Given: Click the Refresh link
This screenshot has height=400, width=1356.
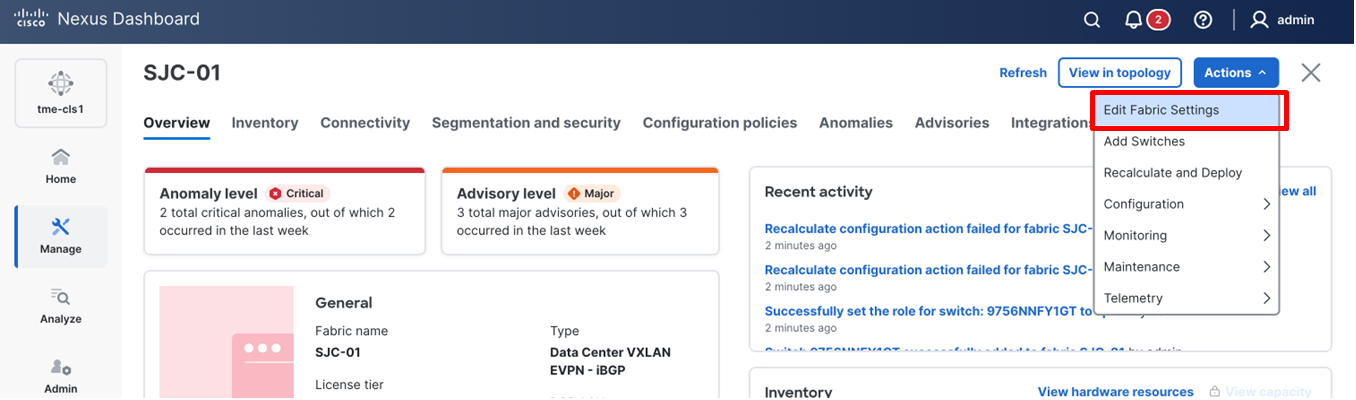Looking at the screenshot, I should pos(1023,73).
